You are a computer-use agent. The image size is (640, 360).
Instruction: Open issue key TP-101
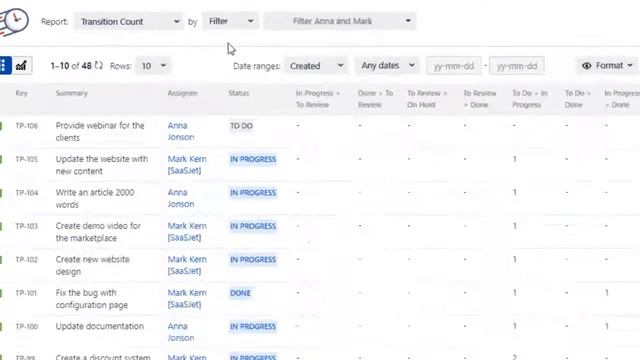coord(26,293)
